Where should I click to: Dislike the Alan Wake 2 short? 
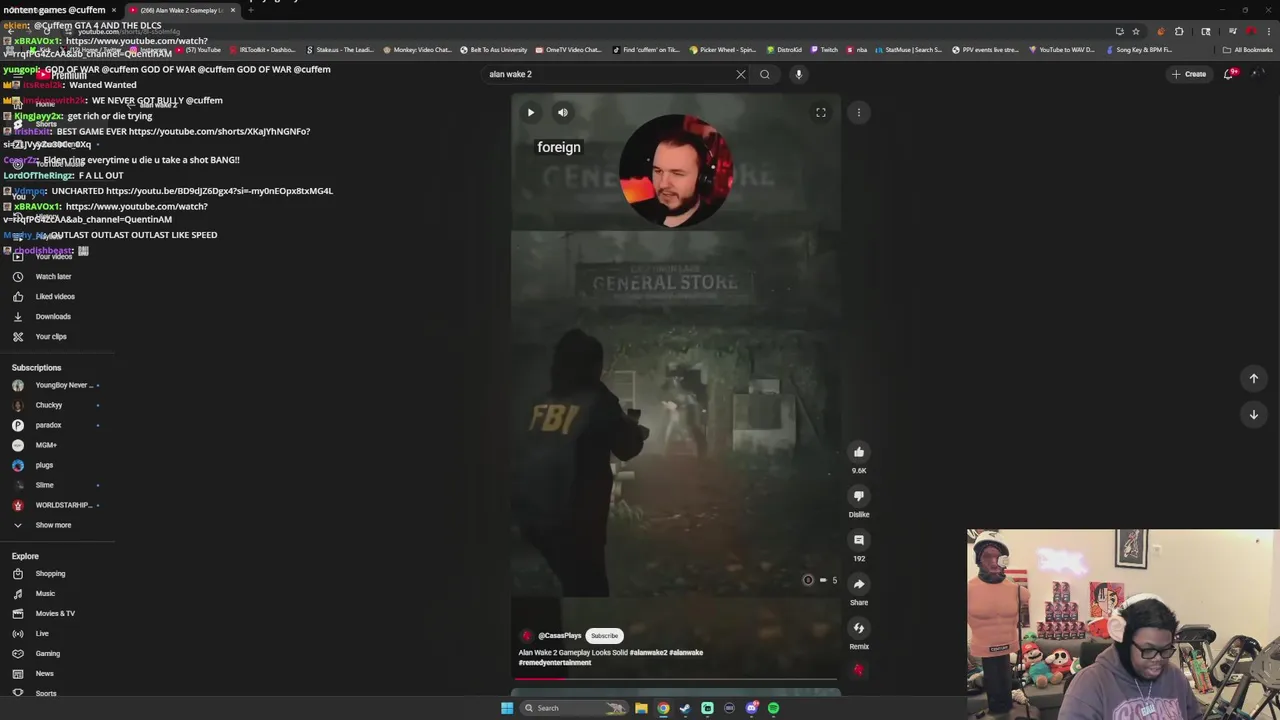point(859,496)
